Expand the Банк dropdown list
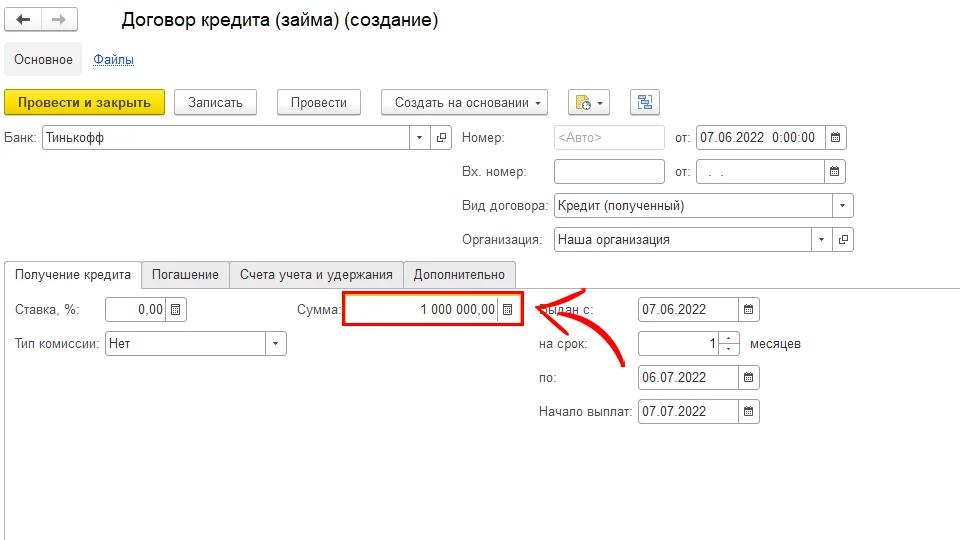Screen dimensions: 960x540 (x=420, y=138)
